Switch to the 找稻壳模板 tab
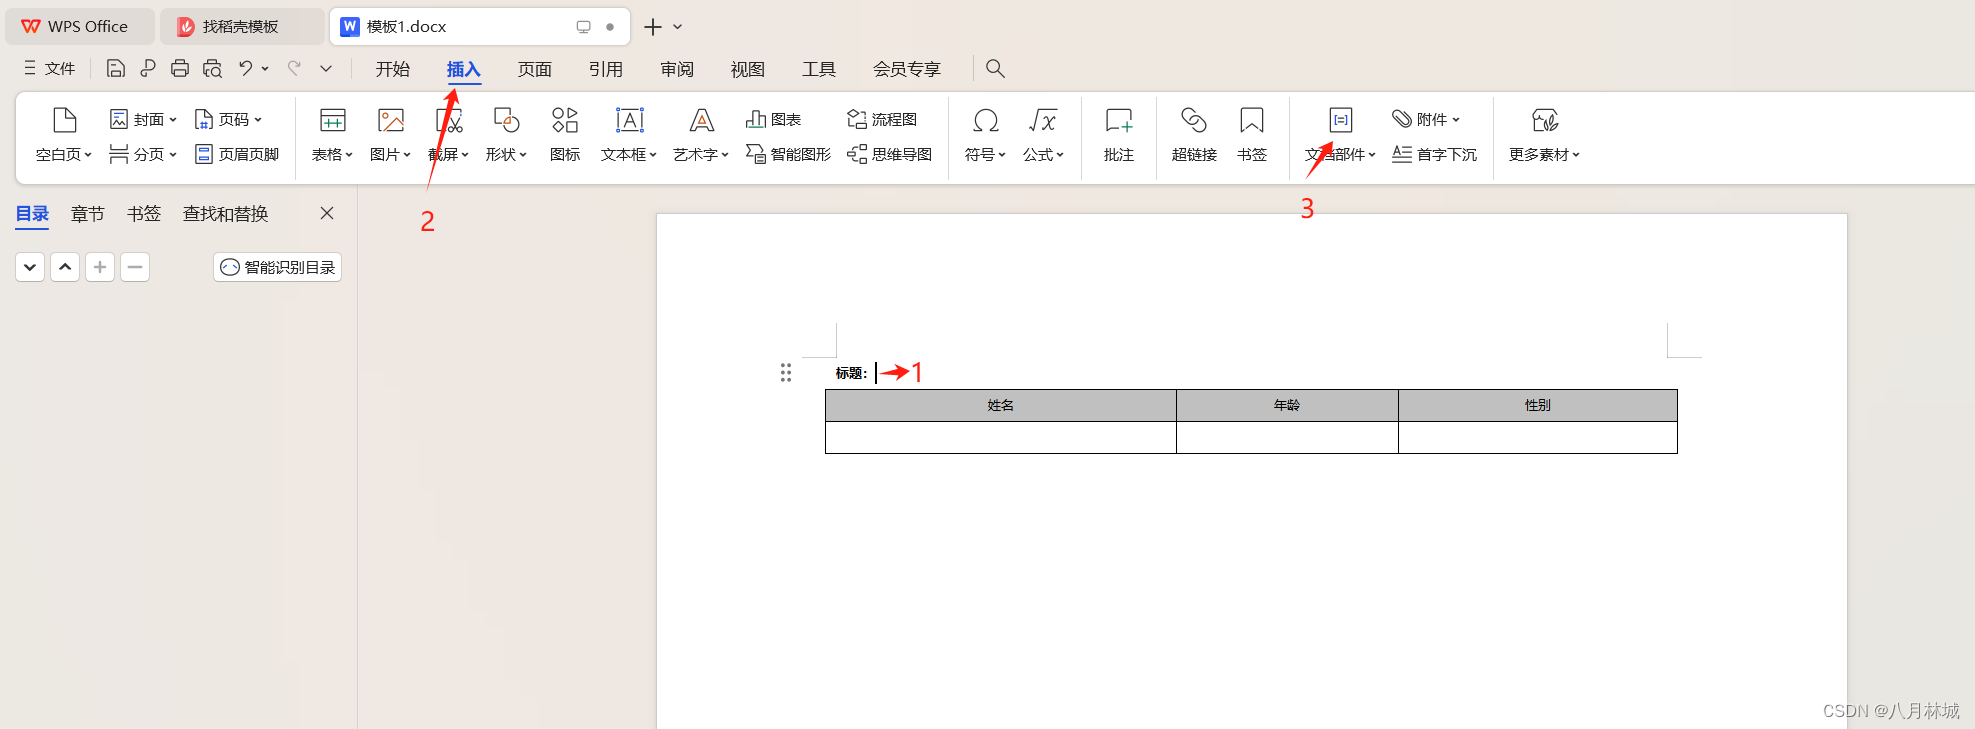The width and height of the screenshot is (1975, 729). [242, 27]
